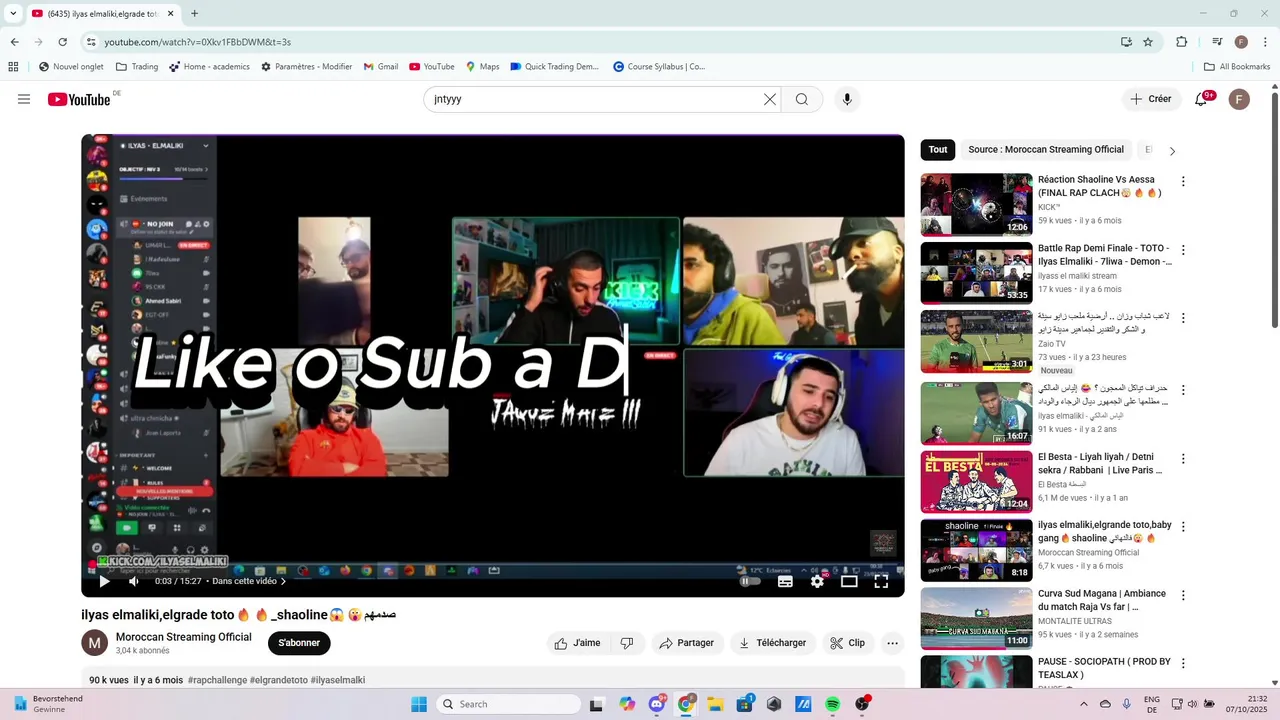The width and height of the screenshot is (1280, 720).
Task: Open the player settings gear
Action: [x=817, y=581]
